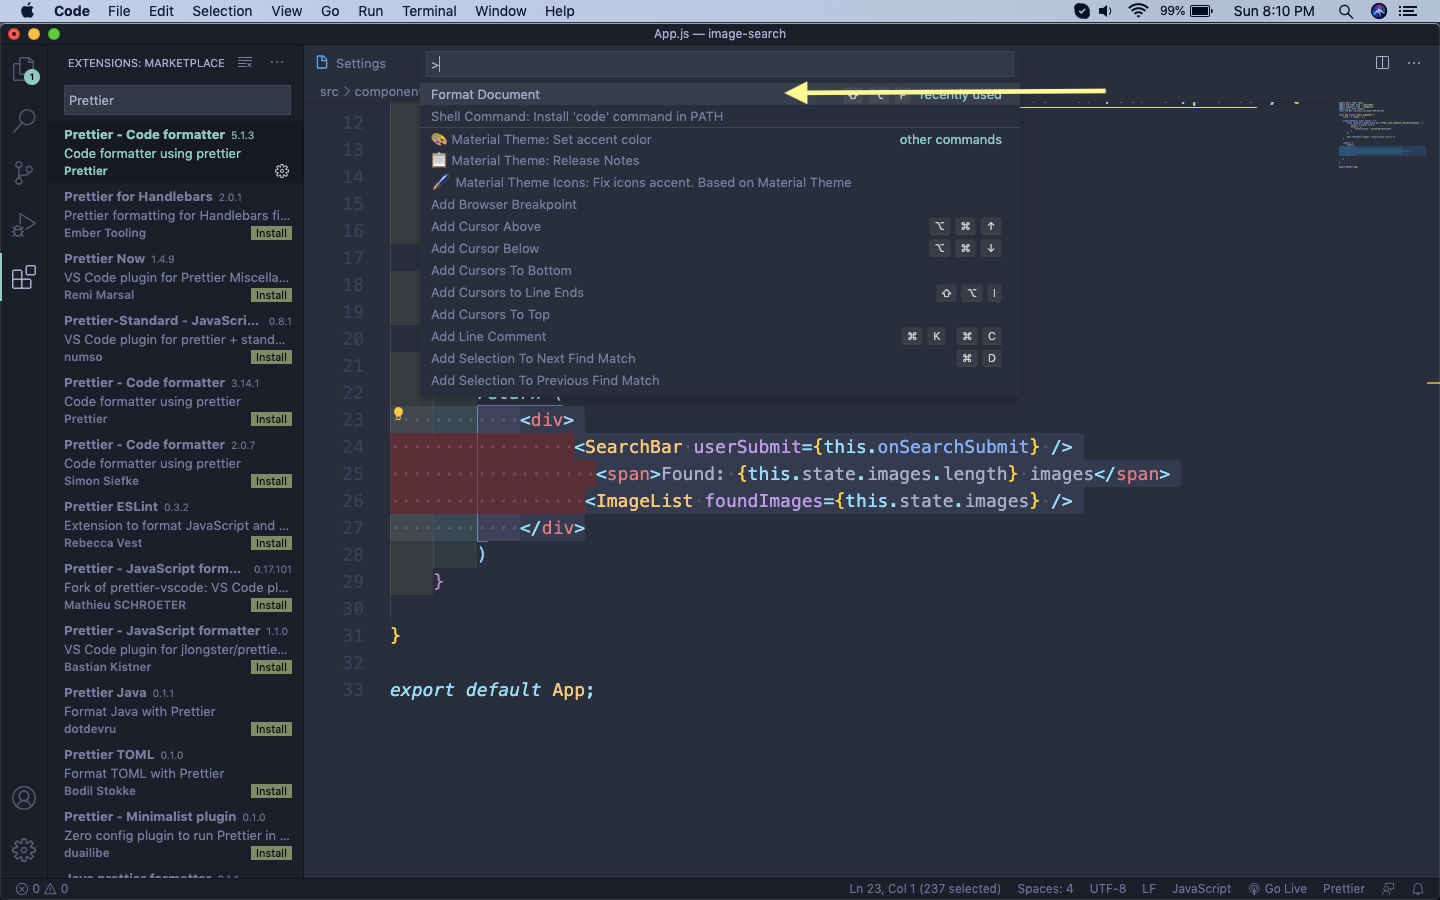Open the Accounts icon in the activity bar
This screenshot has height=900, width=1440.
[24, 798]
